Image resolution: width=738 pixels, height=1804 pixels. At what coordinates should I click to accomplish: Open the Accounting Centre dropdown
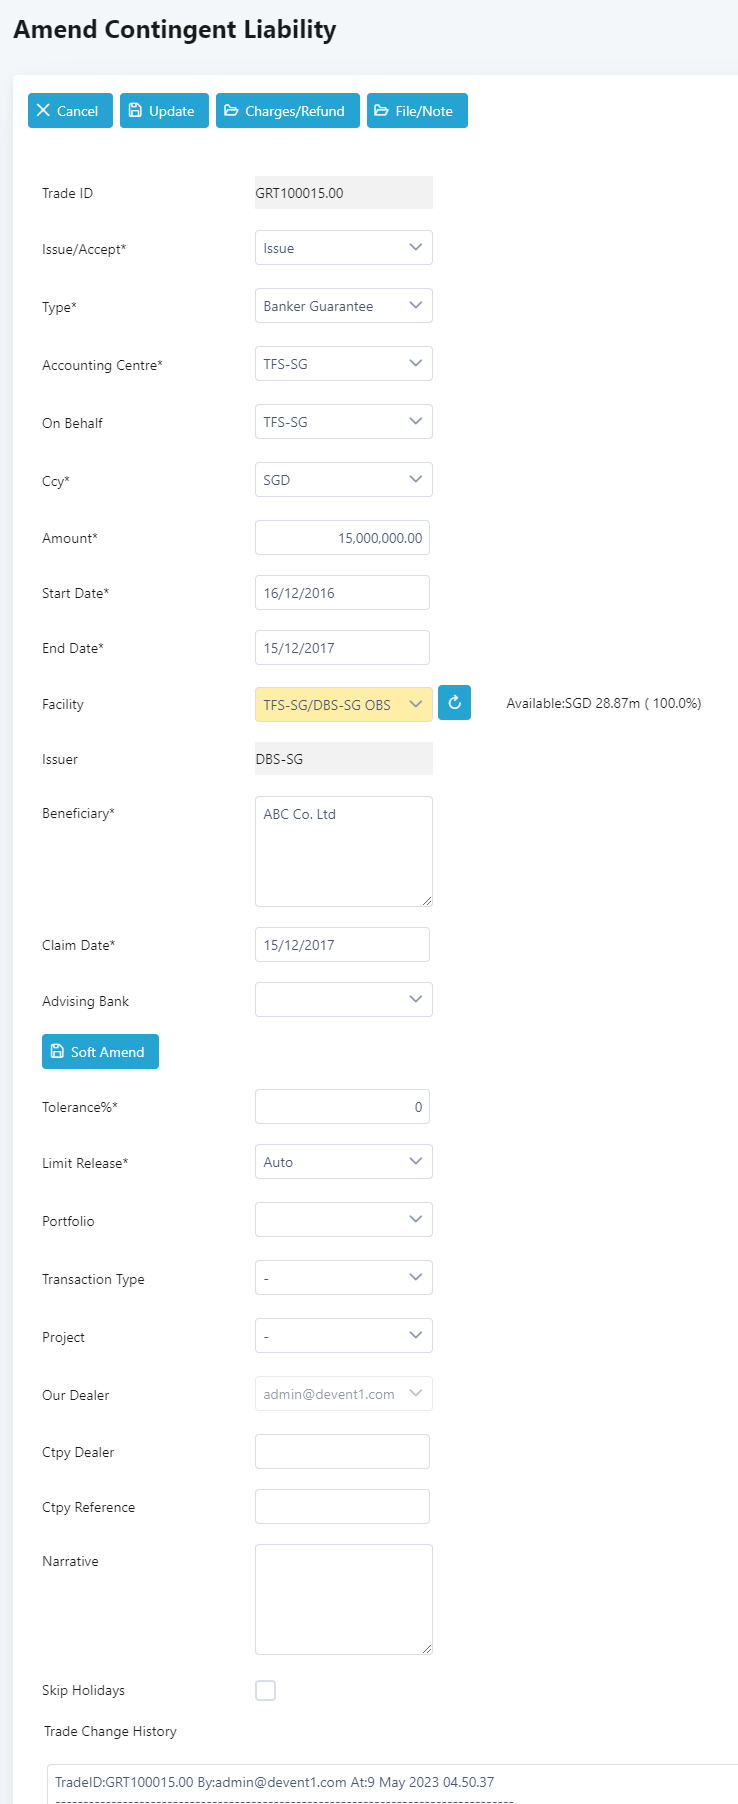tap(343, 364)
